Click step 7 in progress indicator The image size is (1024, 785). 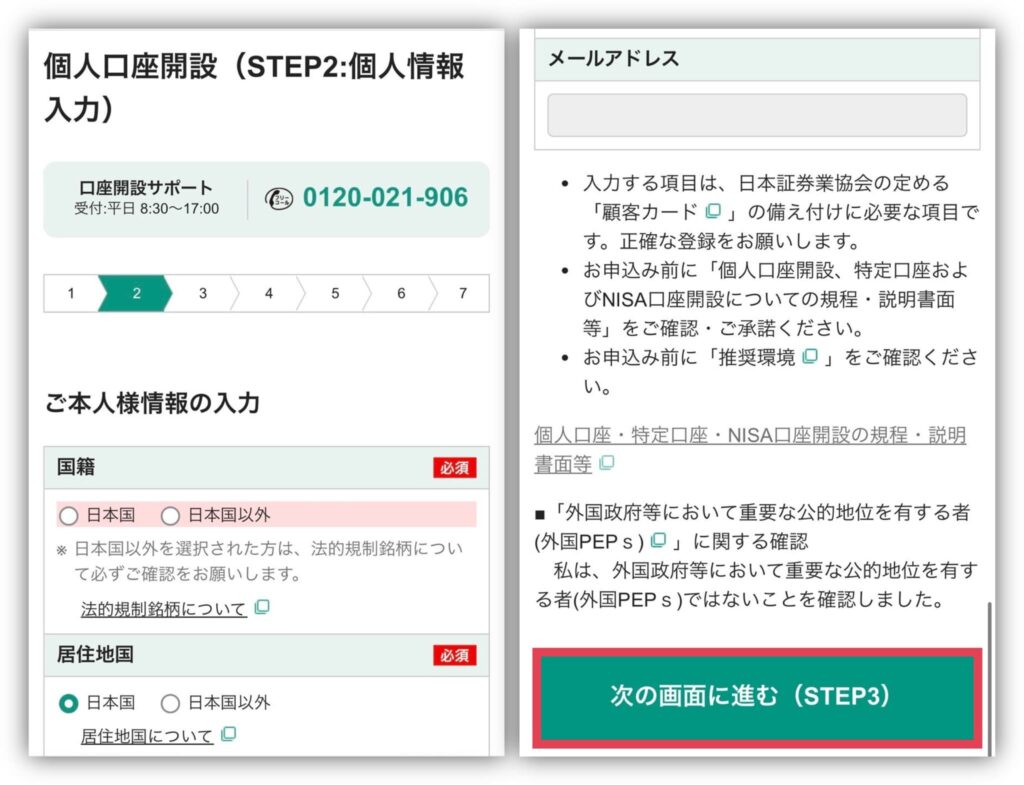pyautogui.click(x=462, y=294)
